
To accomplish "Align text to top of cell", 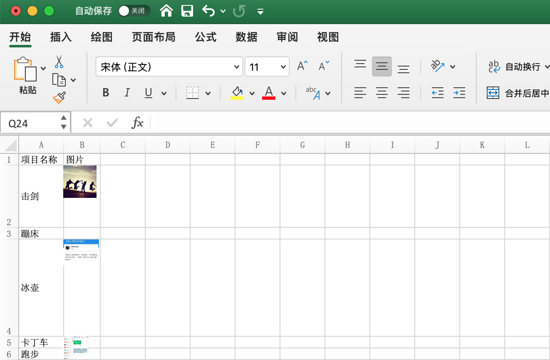I will (360, 64).
